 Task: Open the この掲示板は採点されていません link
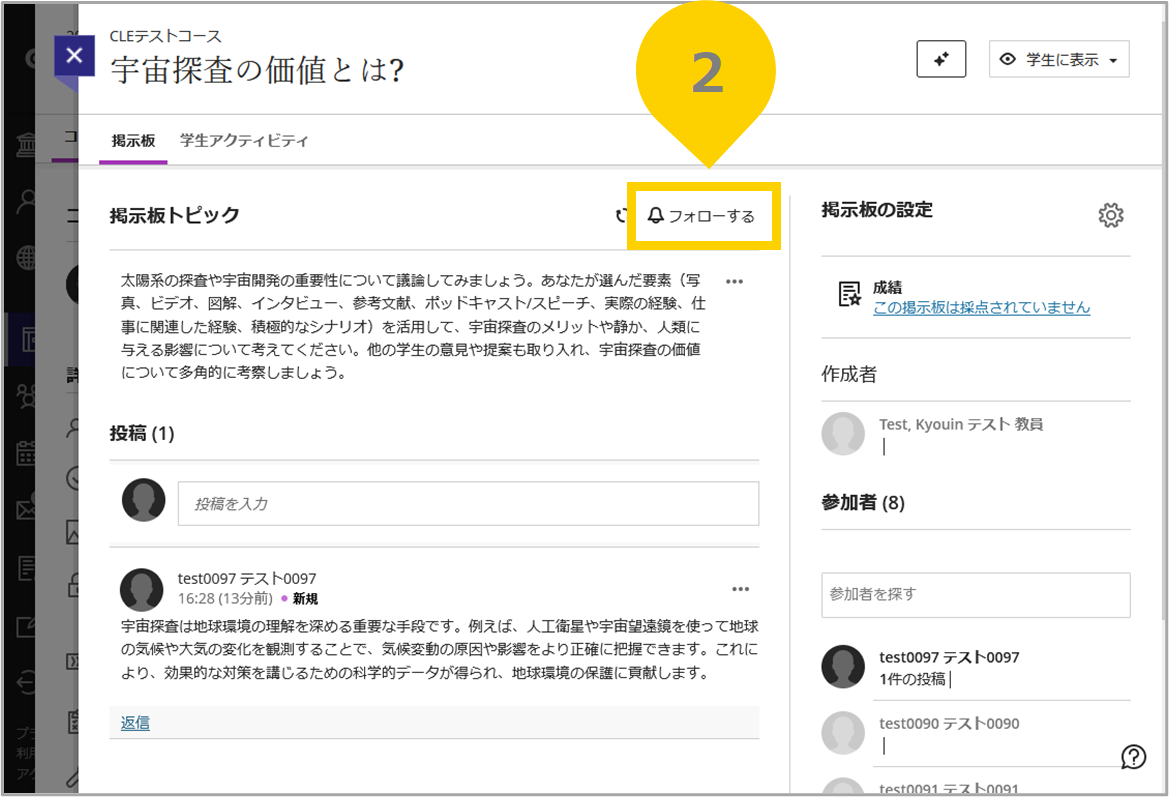click(981, 307)
